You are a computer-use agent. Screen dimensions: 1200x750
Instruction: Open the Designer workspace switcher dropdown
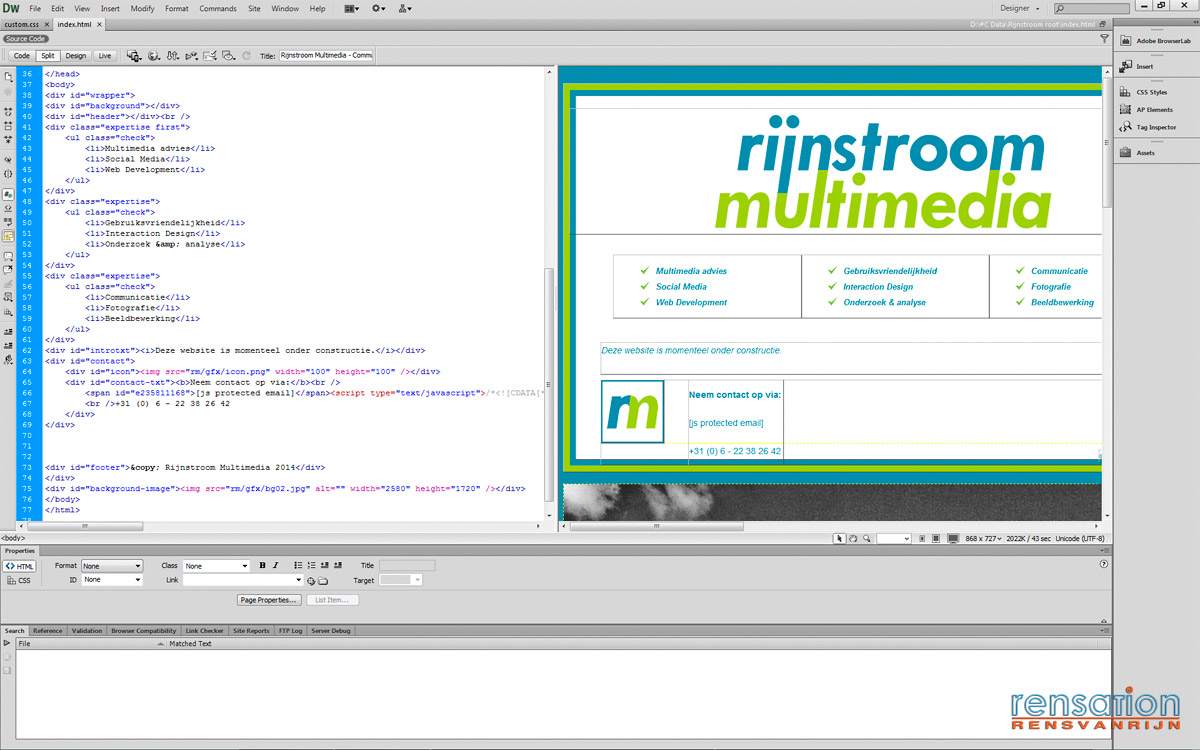tap(1020, 8)
